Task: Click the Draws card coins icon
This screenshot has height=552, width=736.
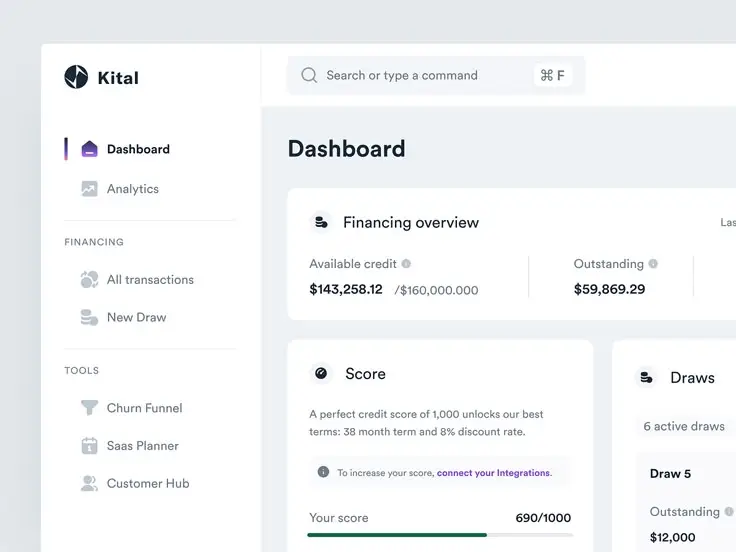Action: pyautogui.click(x=646, y=377)
